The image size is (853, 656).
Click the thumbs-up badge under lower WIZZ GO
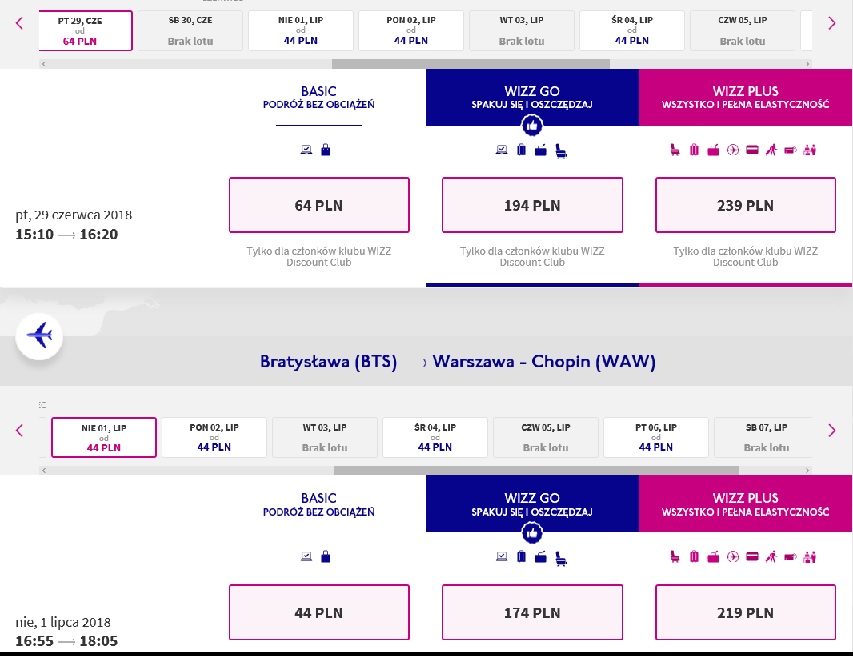point(532,533)
